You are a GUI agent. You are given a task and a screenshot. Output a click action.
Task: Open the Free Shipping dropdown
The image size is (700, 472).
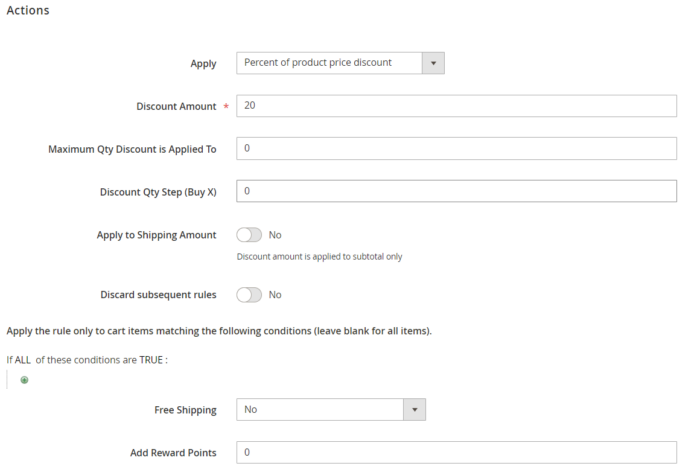coord(331,409)
